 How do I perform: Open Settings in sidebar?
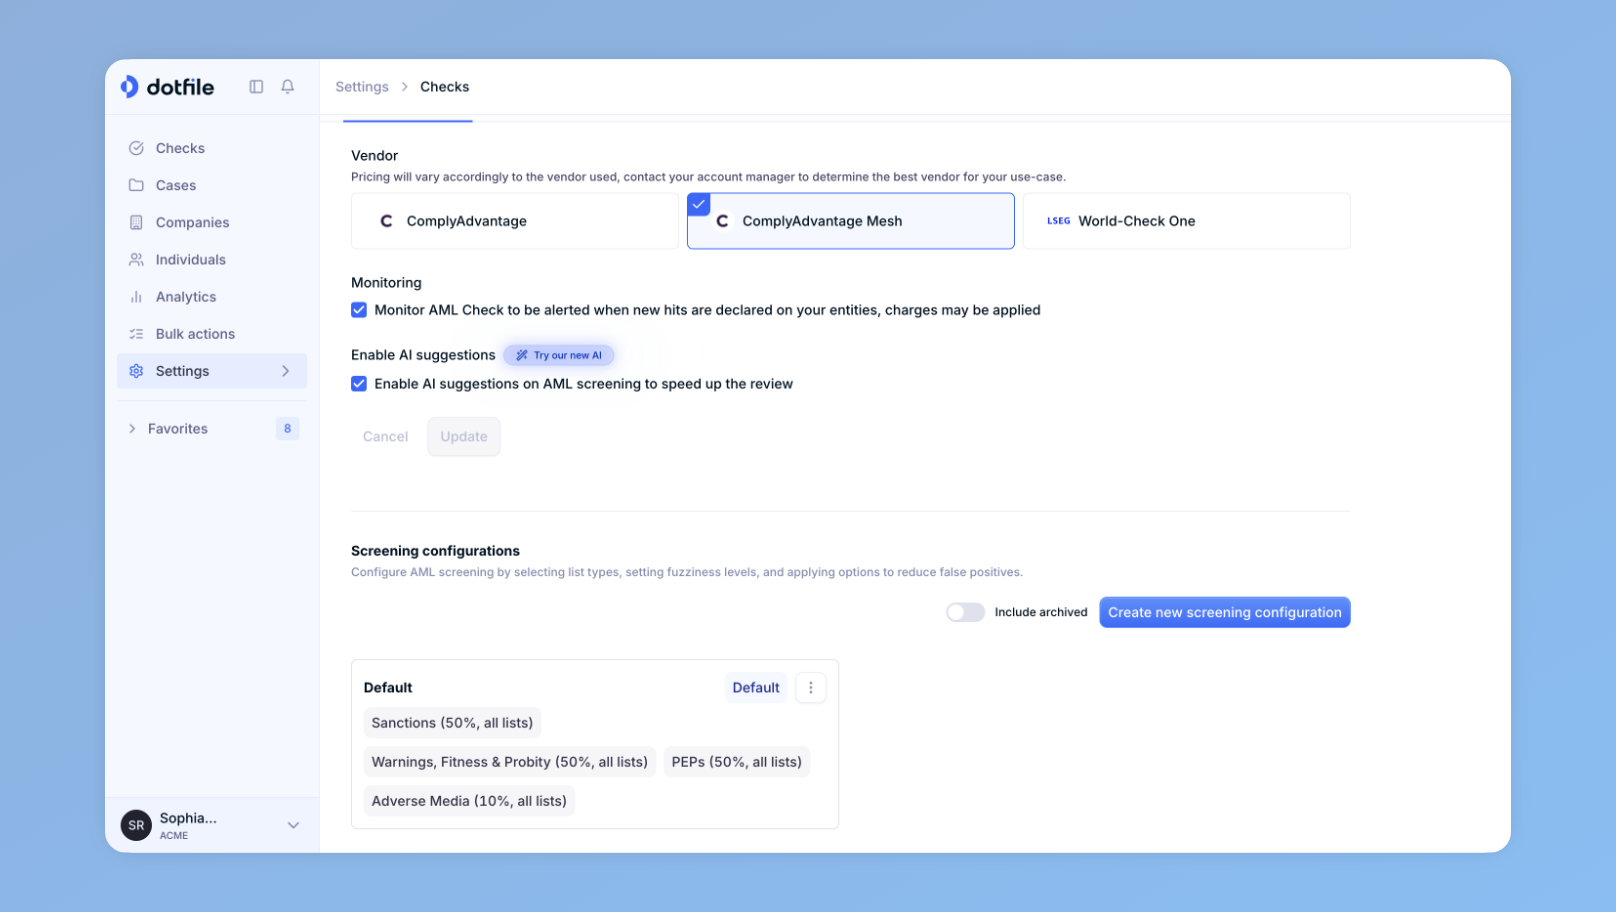click(x=212, y=371)
